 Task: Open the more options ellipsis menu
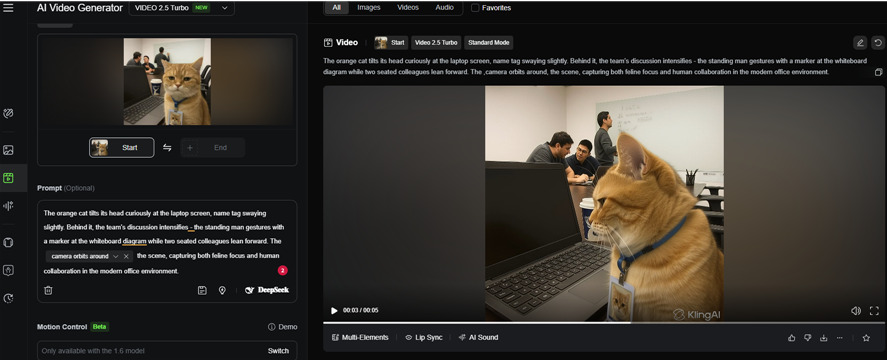839,338
